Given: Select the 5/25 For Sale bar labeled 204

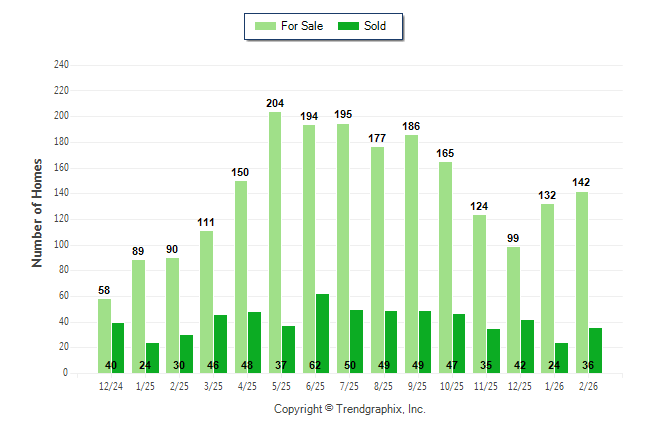Looking at the screenshot, I should [275, 242].
